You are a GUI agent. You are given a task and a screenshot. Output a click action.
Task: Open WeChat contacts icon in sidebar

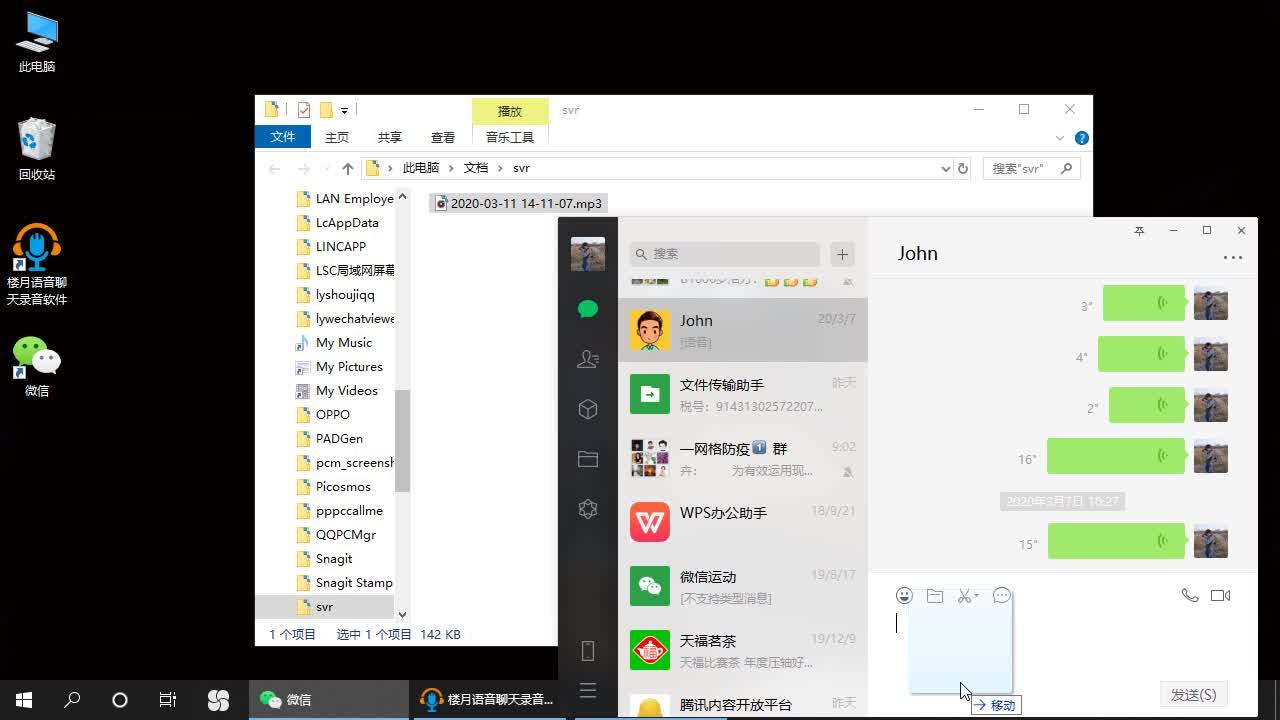(x=588, y=359)
